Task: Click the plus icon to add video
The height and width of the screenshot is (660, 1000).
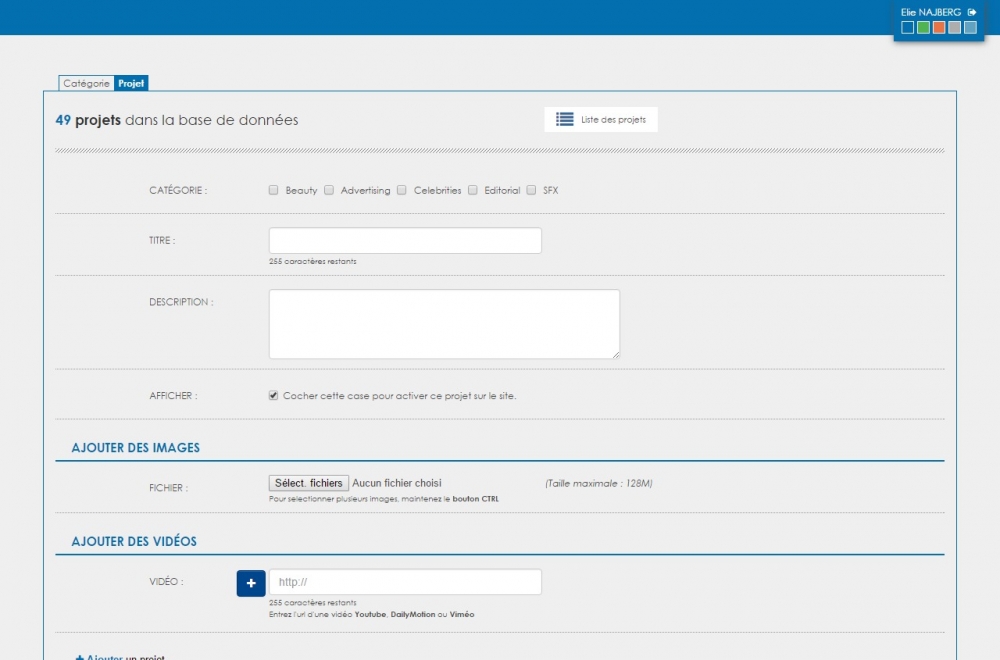Action: (x=251, y=583)
